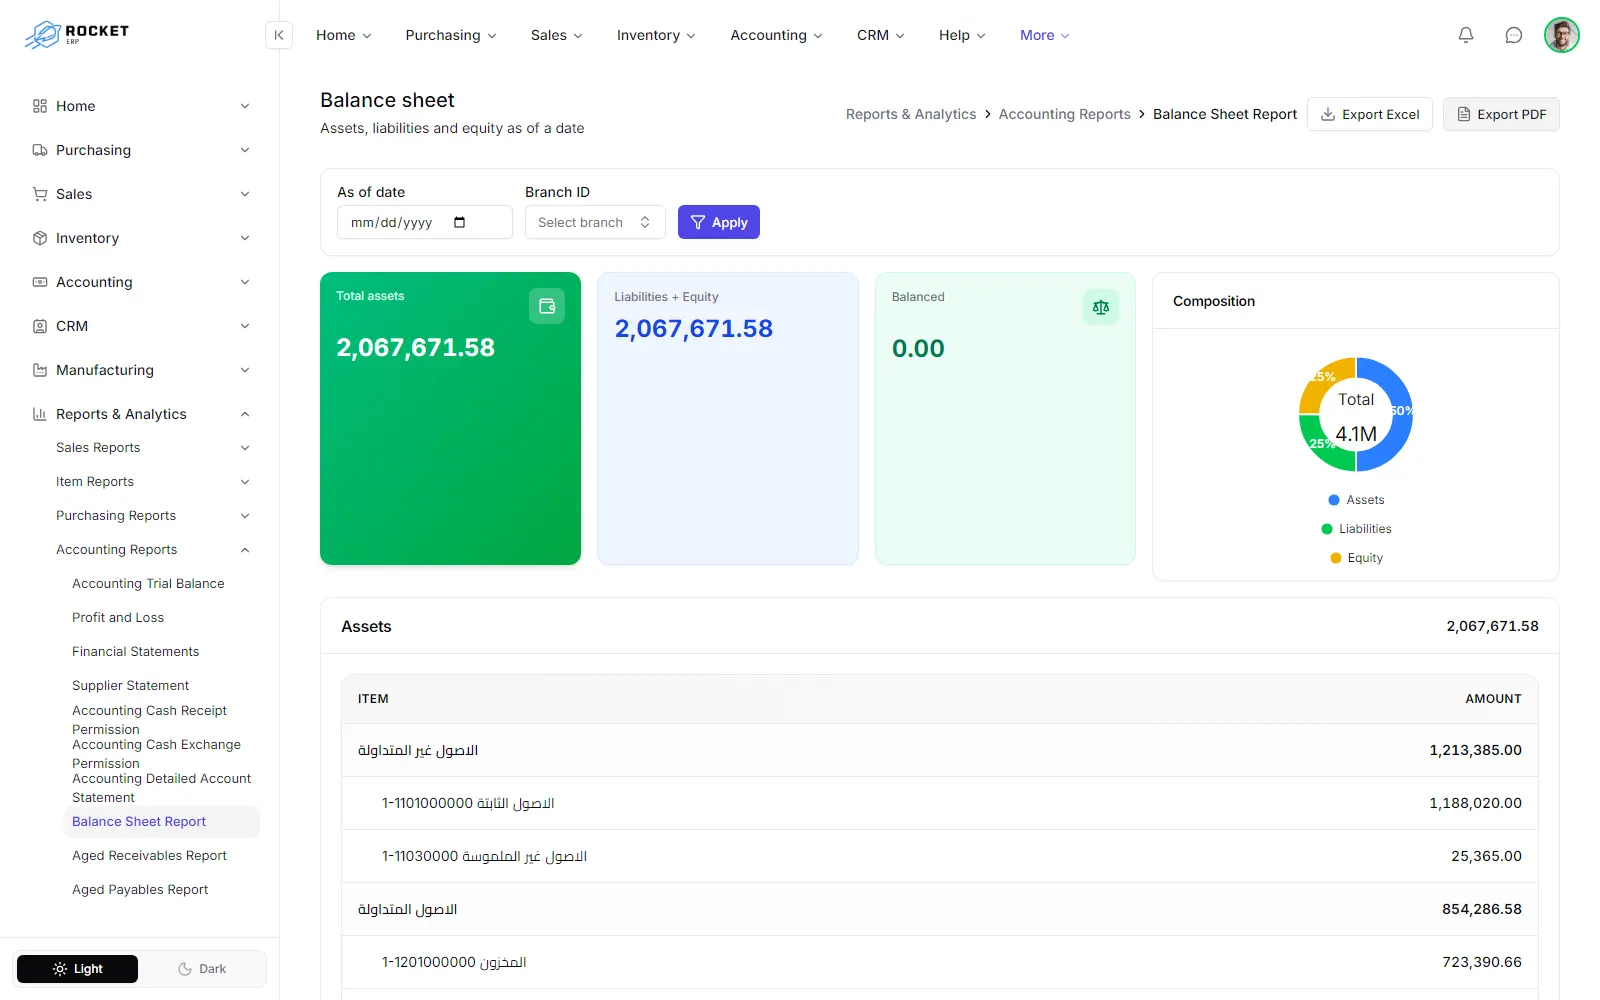Screen dimensions: 1600x1000
Task: Open the user profile avatar
Action: coord(1562,35)
